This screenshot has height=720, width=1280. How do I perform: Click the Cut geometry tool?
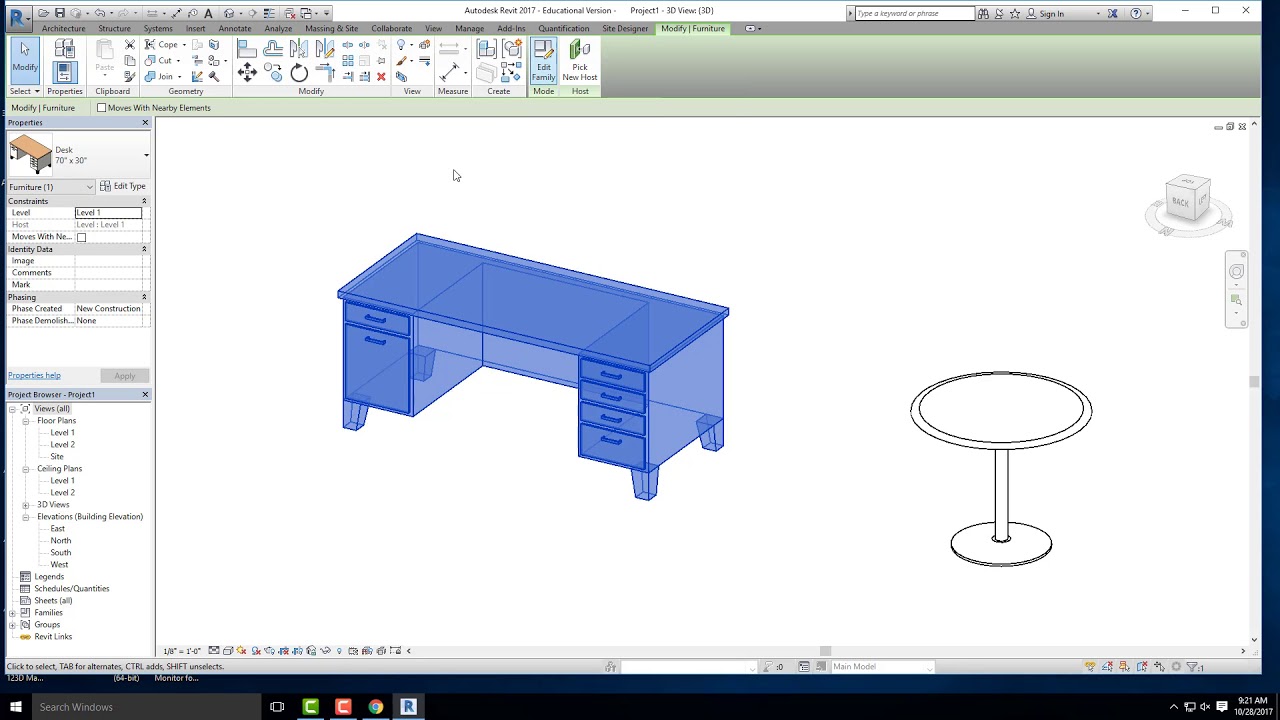(164, 61)
